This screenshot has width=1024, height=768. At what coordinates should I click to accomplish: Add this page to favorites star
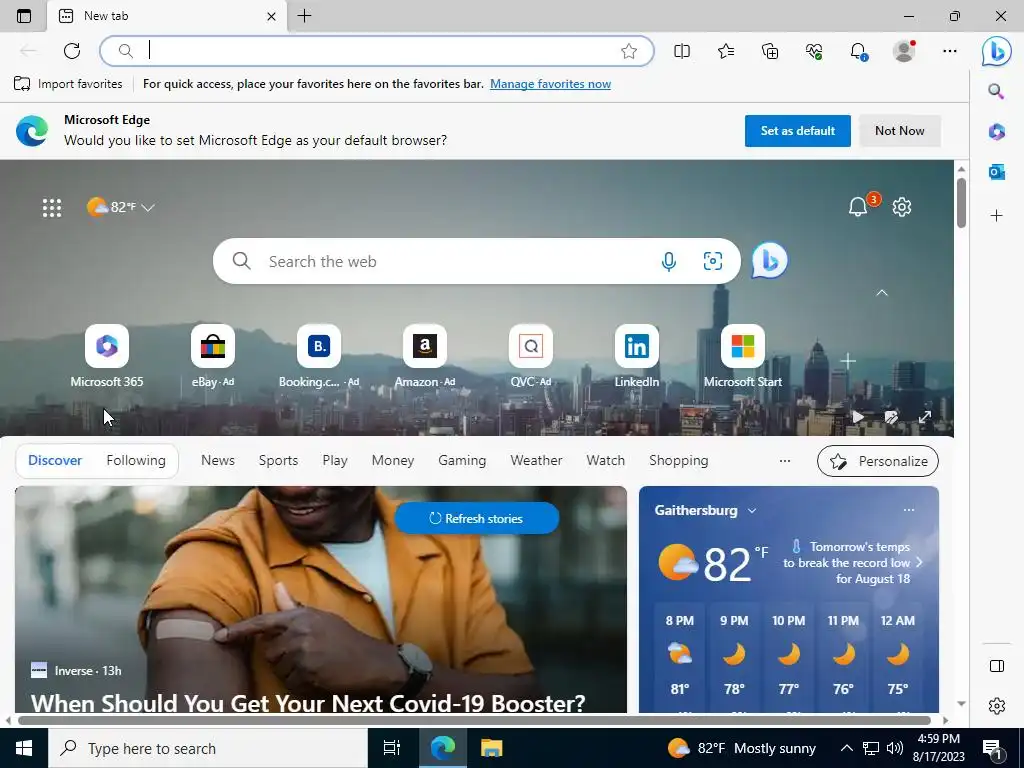coord(629,51)
